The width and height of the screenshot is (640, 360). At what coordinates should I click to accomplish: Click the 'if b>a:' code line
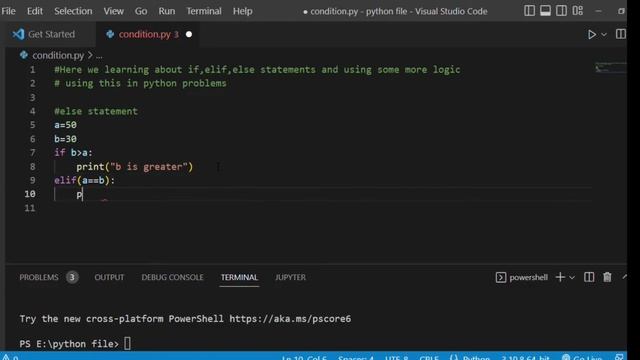coord(73,153)
